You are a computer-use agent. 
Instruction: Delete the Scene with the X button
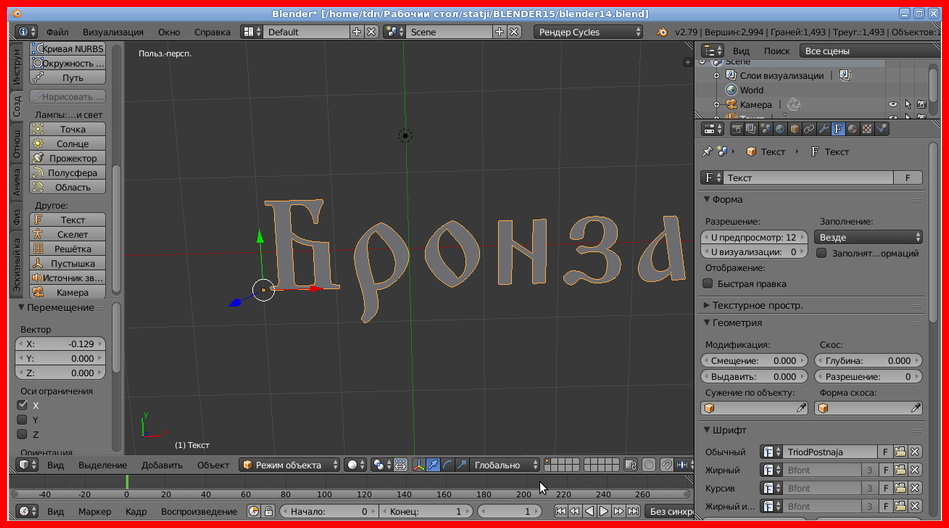[x=514, y=32]
